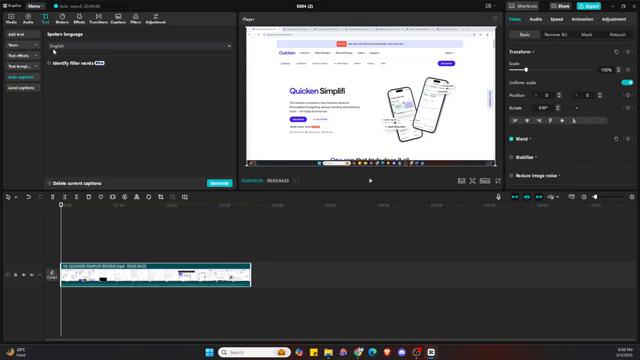
Task: Click the aspect ratio icon in the player
Action: pos(485,181)
